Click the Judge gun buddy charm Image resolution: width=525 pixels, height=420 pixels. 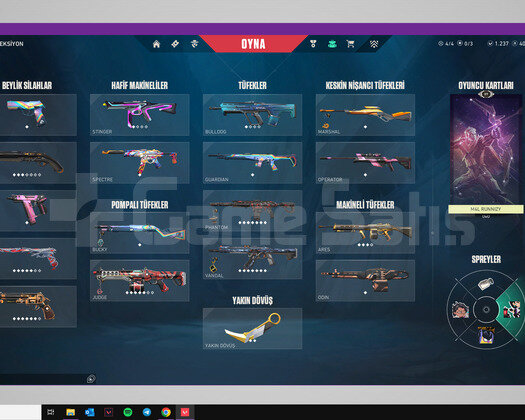pyautogui.click(x=99, y=291)
